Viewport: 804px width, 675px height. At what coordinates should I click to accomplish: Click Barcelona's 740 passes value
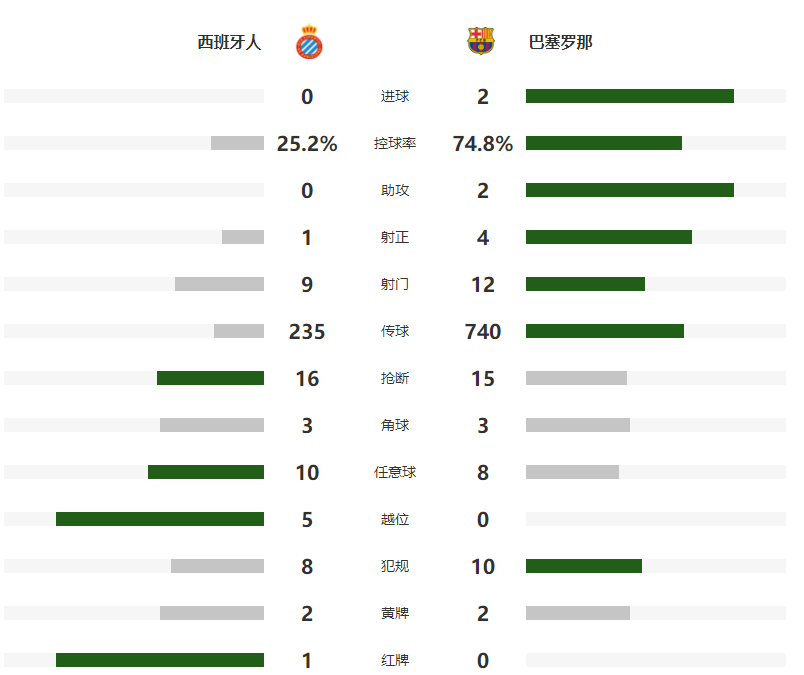click(x=483, y=332)
